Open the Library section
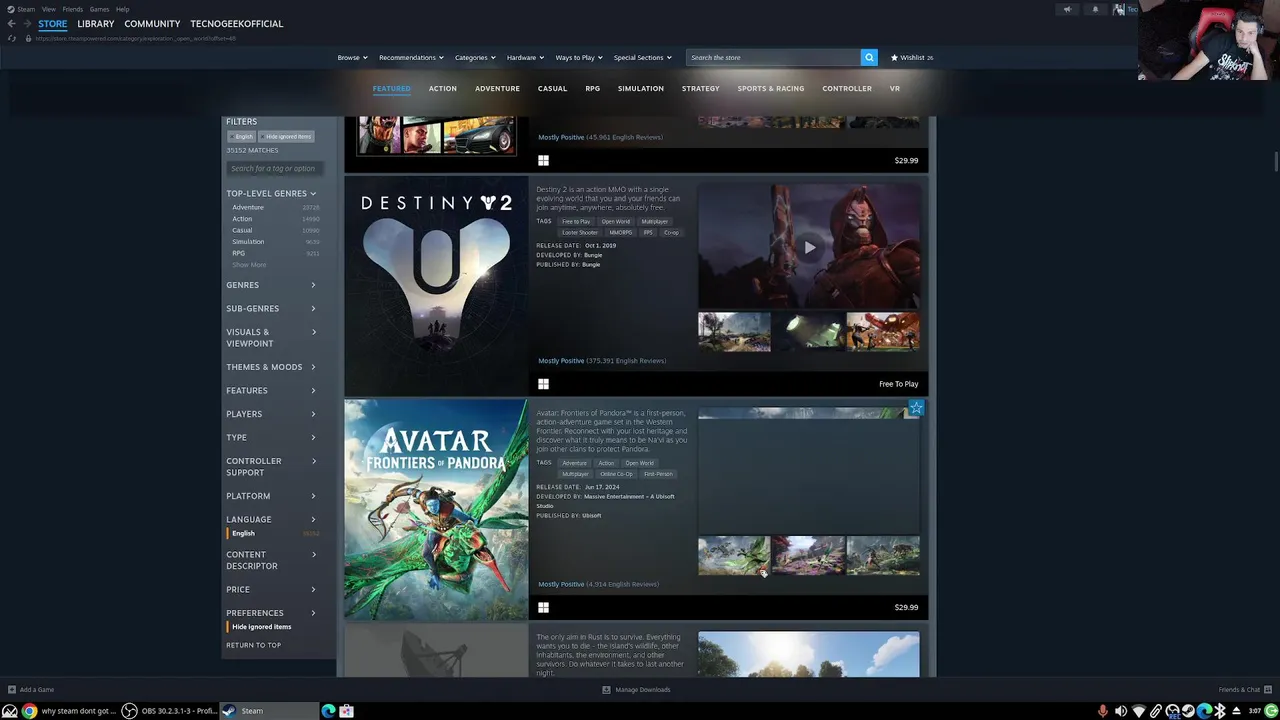The image size is (1280, 720). pyautogui.click(x=95, y=24)
